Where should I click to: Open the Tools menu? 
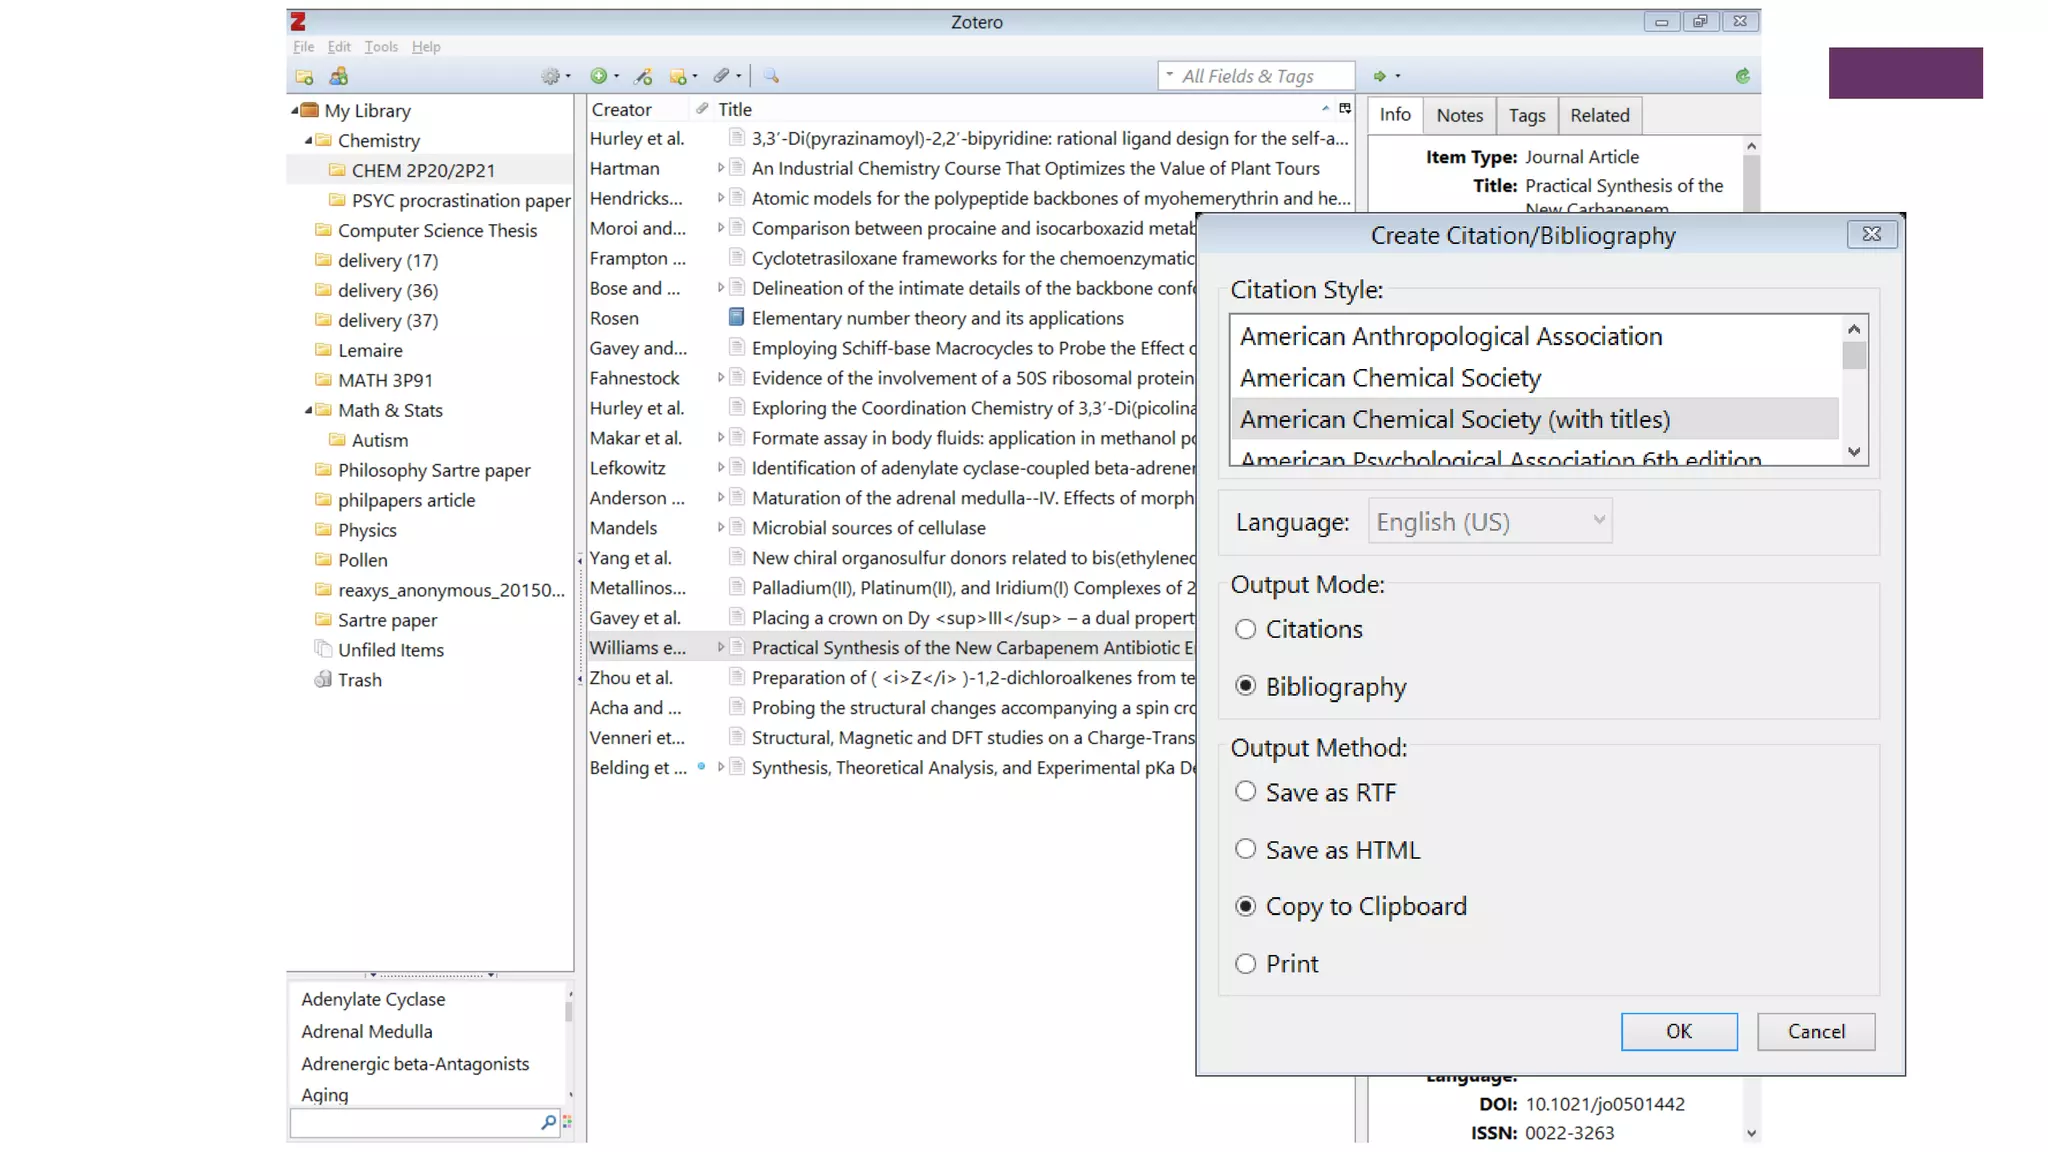(380, 47)
